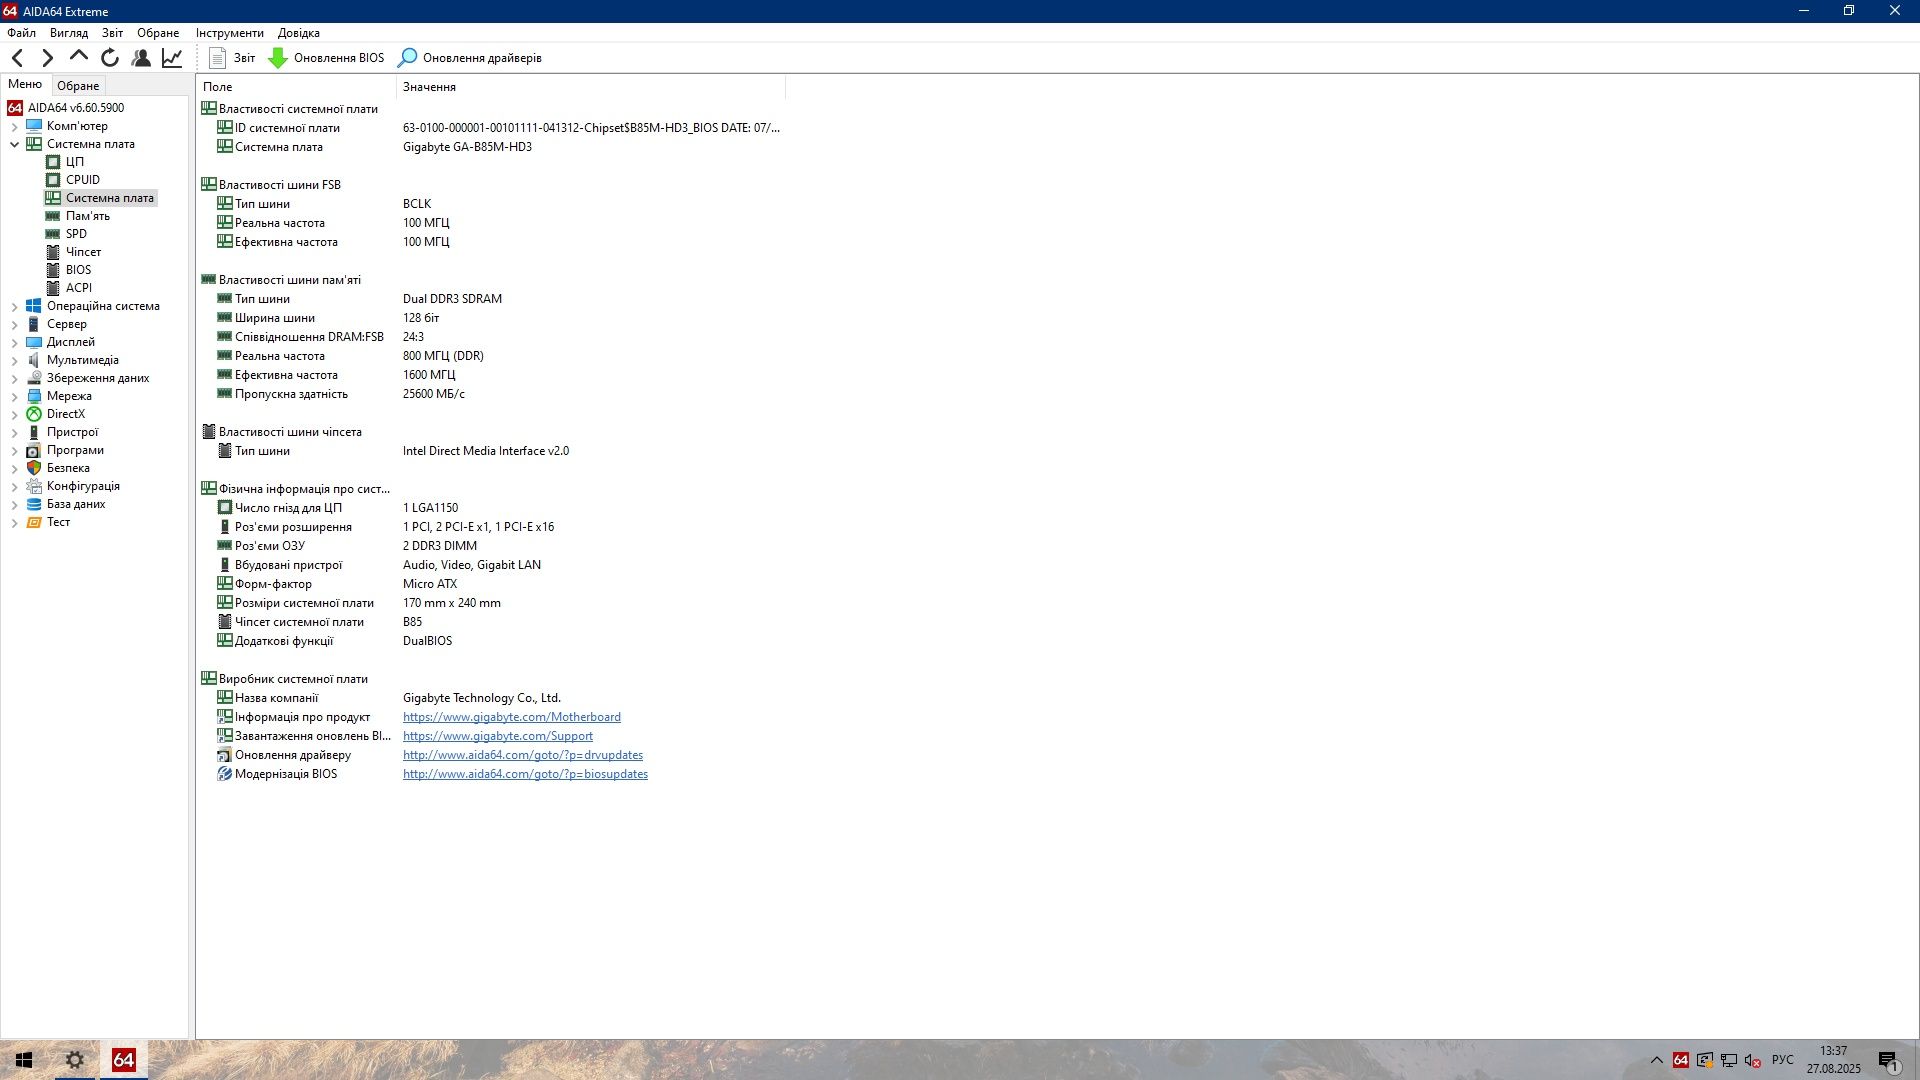Select the Форм-фактор row
The width and height of the screenshot is (1920, 1080).
click(490, 584)
